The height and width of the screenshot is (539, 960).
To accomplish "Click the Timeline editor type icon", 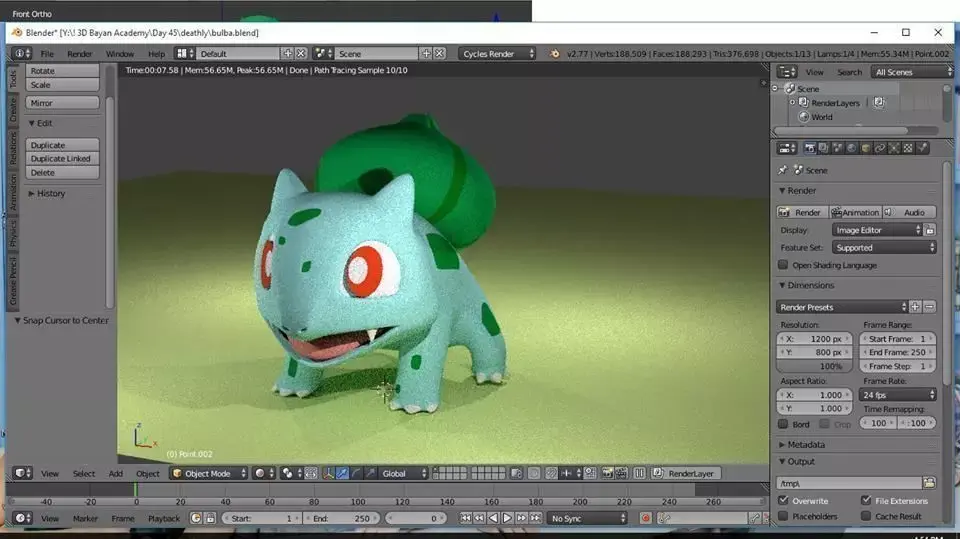I will [x=23, y=518].
